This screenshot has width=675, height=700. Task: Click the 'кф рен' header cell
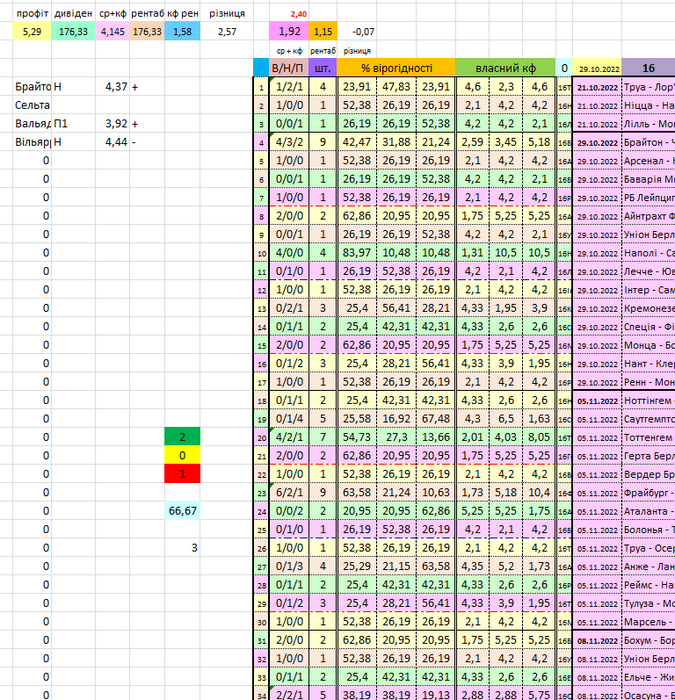[183, 13]
